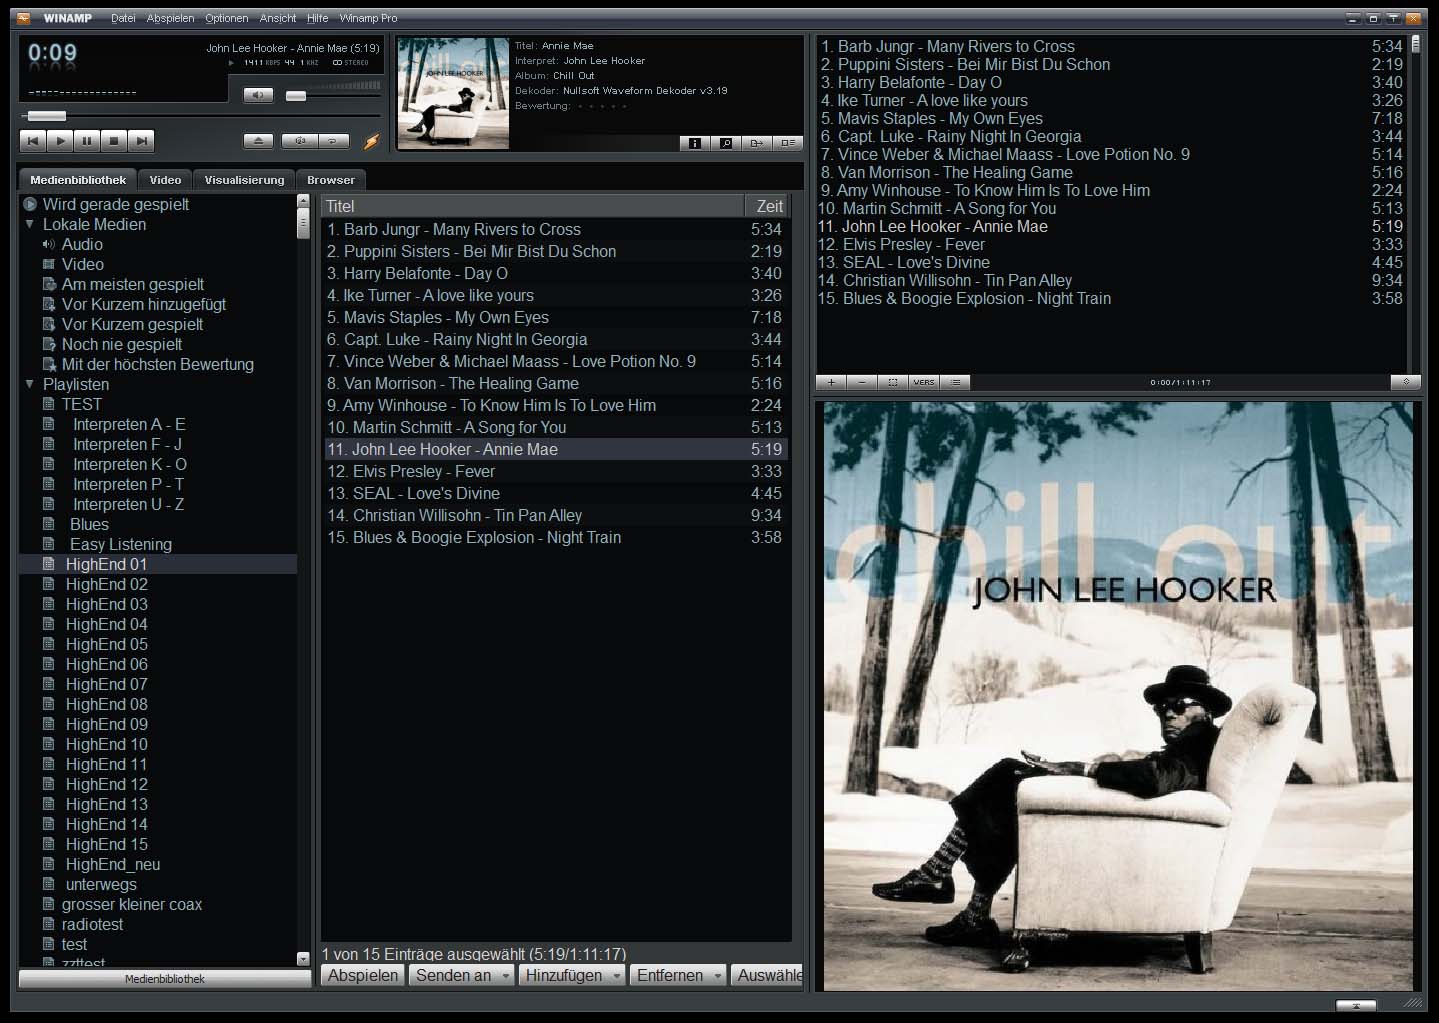Viewport: 1439px width, 1023px height.
Task: Click the Winamp lightning bolt icon
Action: 371,141
